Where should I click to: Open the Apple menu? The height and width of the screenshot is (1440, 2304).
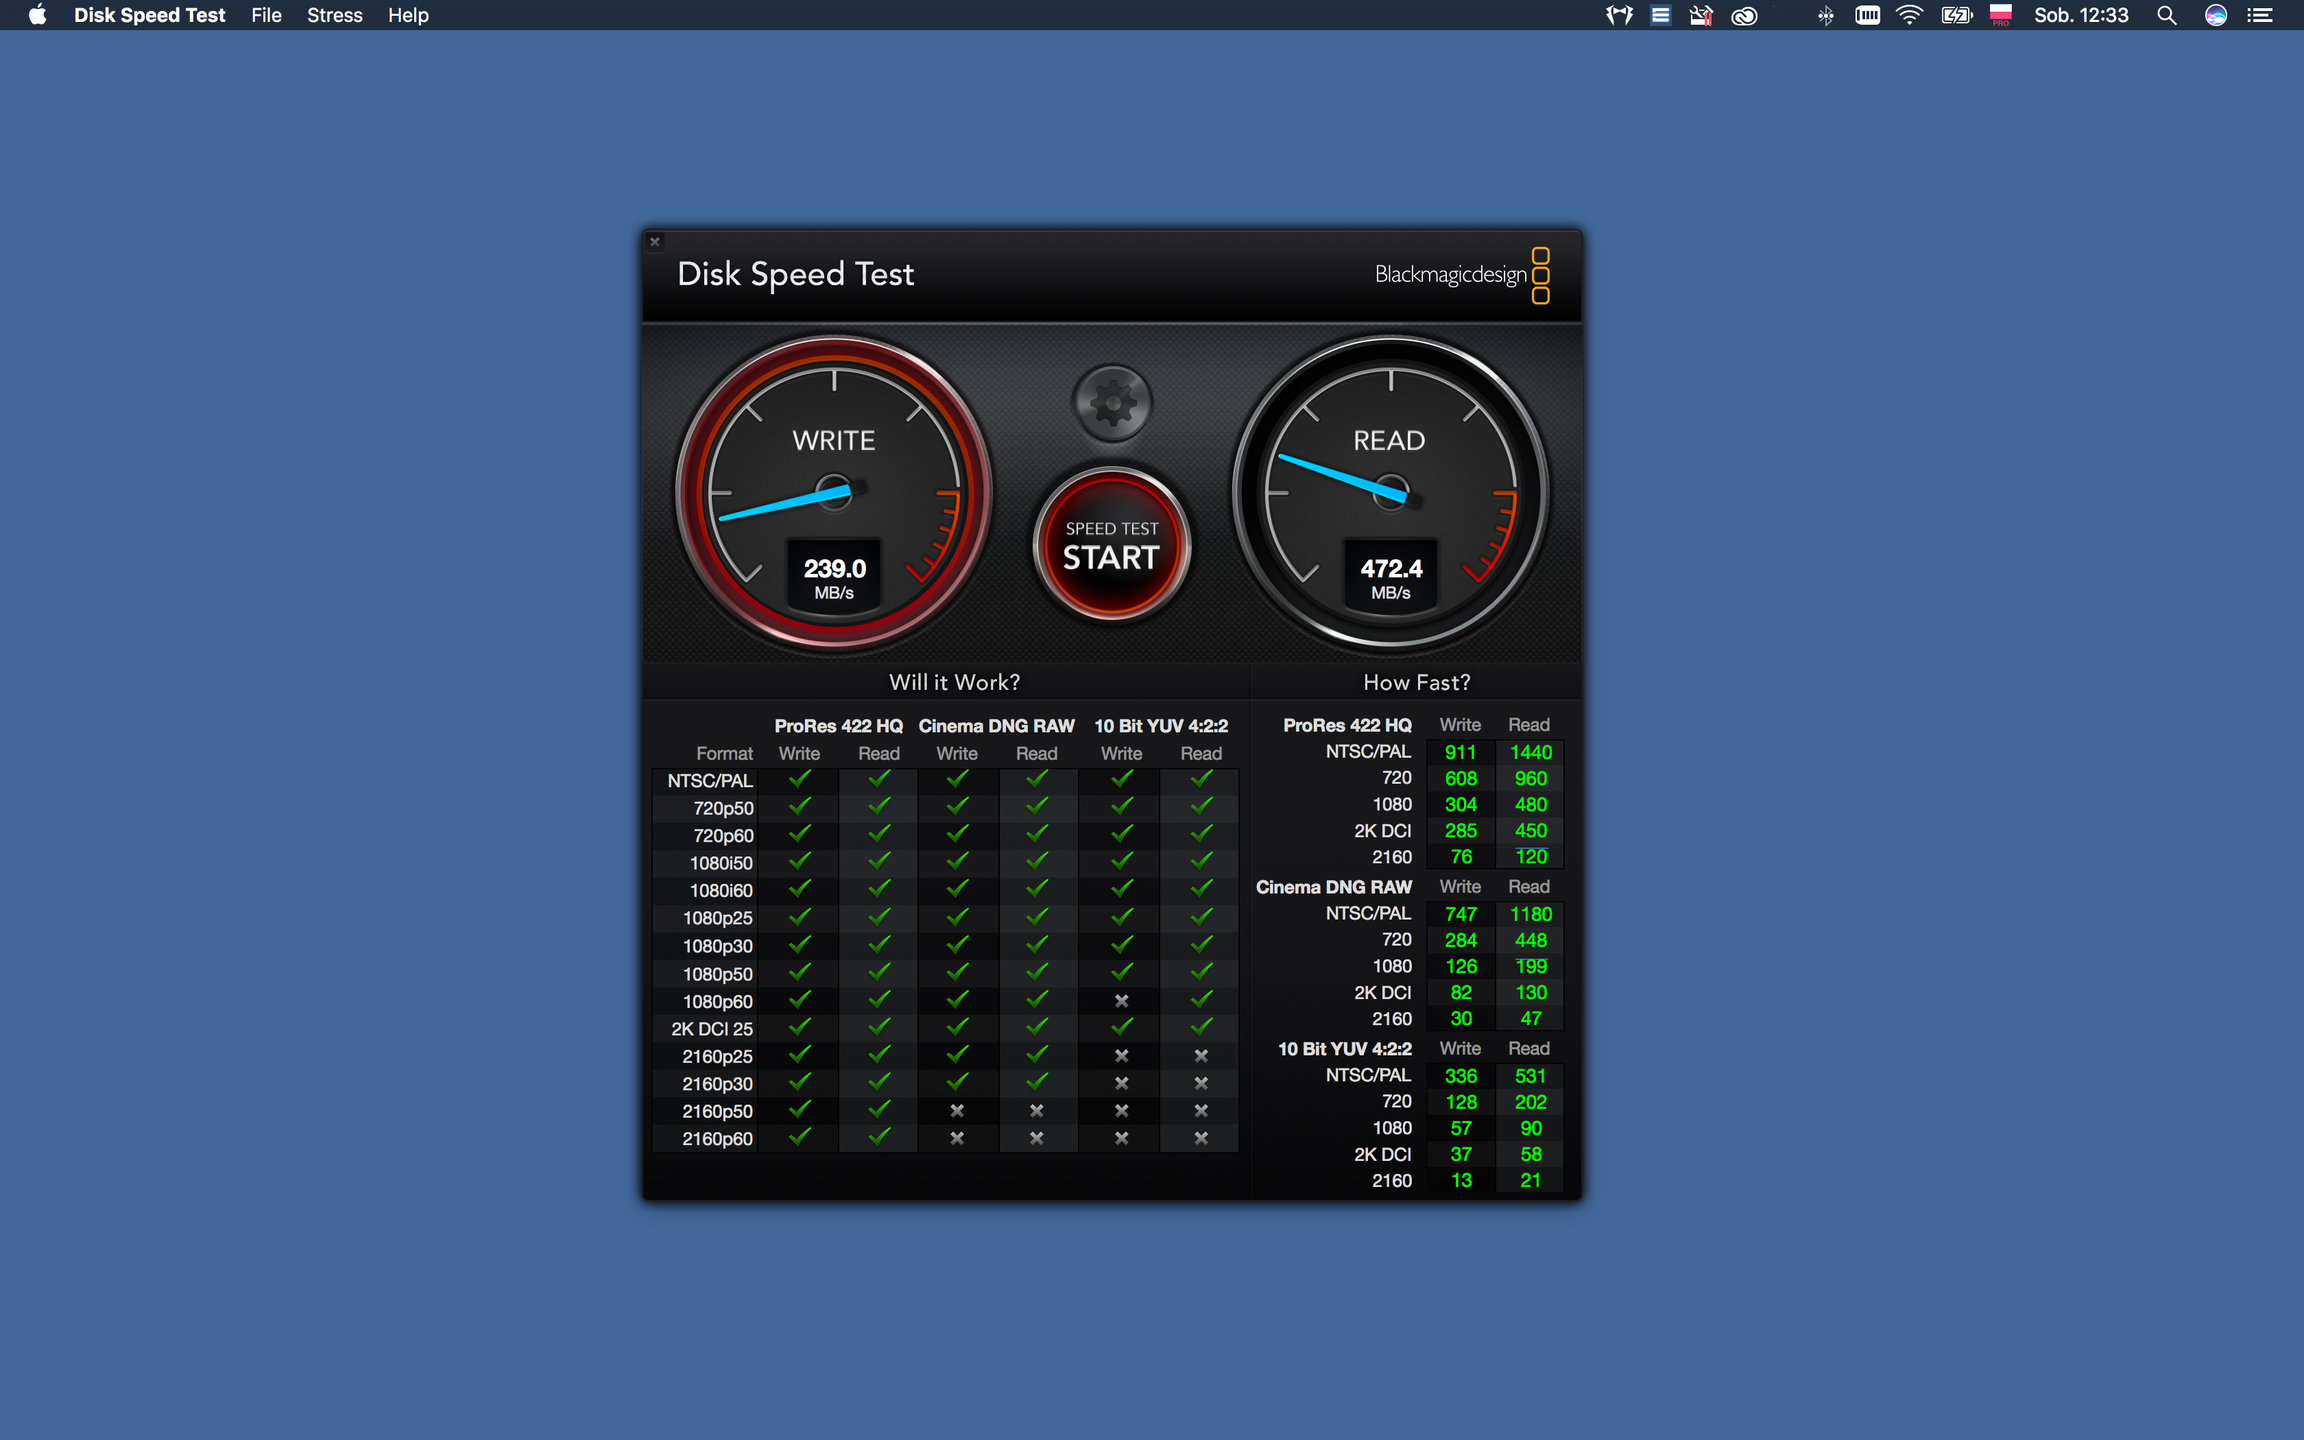click(x=37, y=15)
